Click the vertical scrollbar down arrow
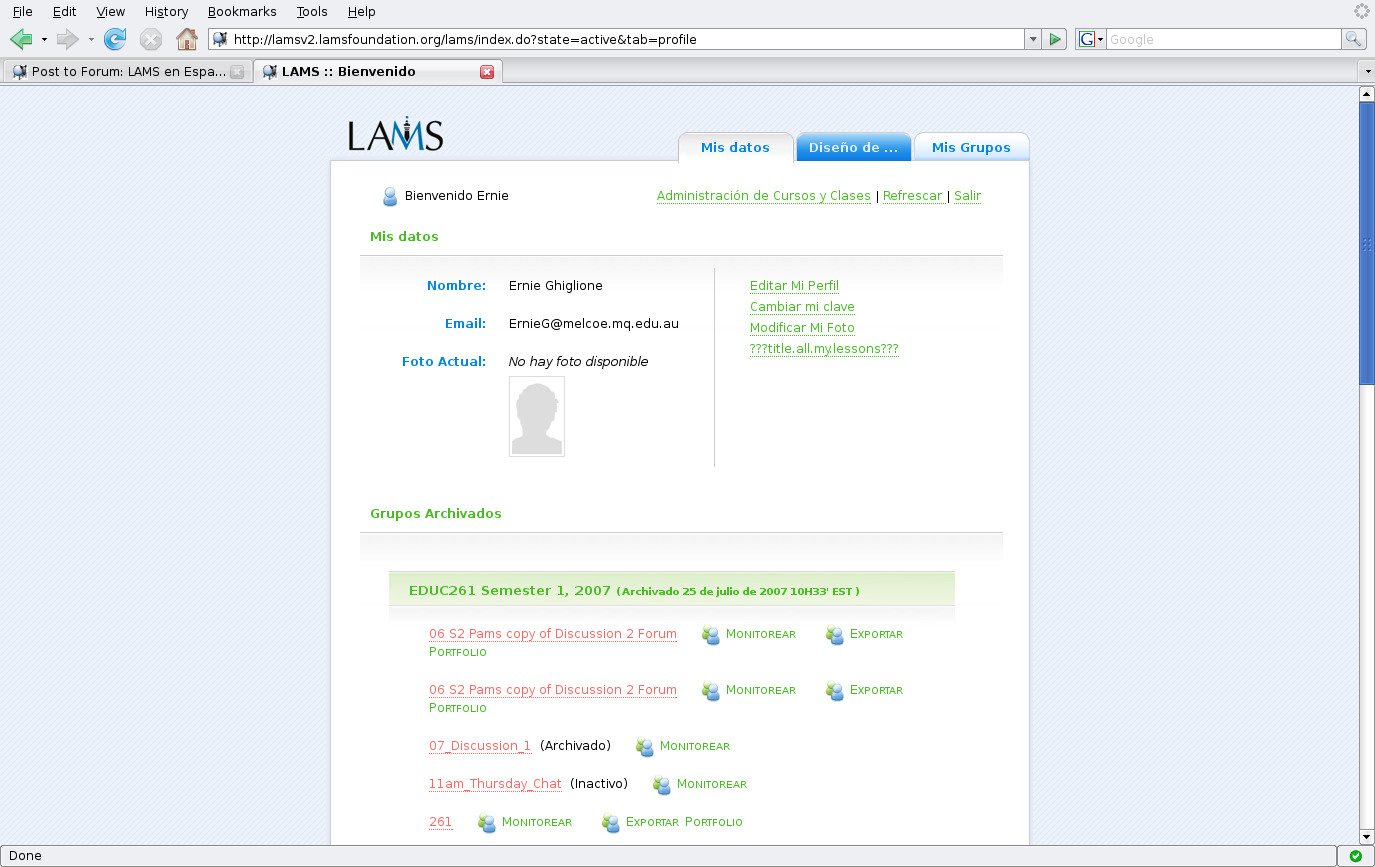The height and width of the screenshot is (867, 1375). [x=1366, y=836]
